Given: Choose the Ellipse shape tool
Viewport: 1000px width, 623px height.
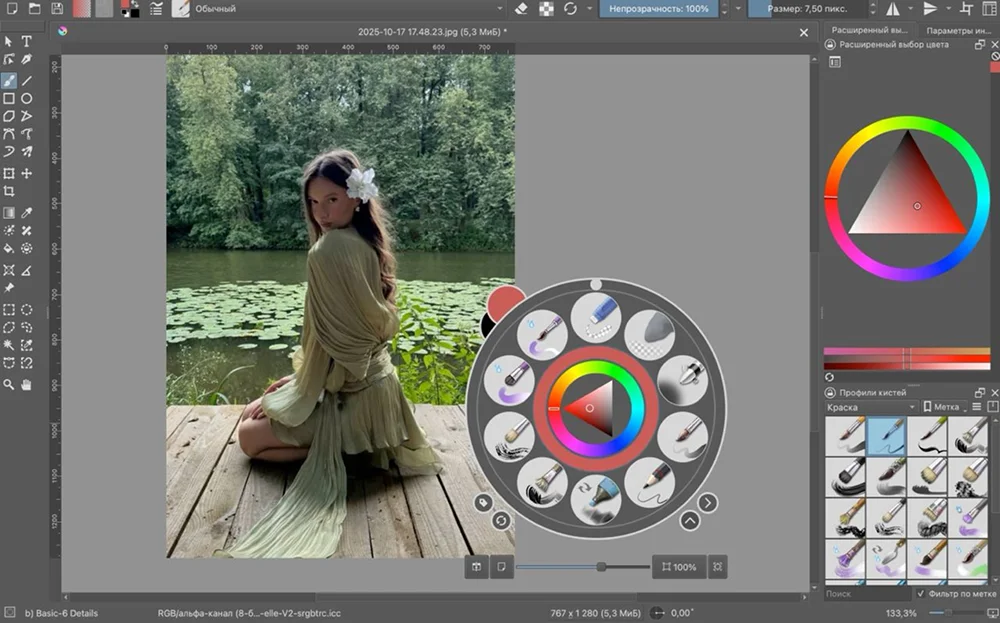Looking at the screenshot, I should click(27, 98).
